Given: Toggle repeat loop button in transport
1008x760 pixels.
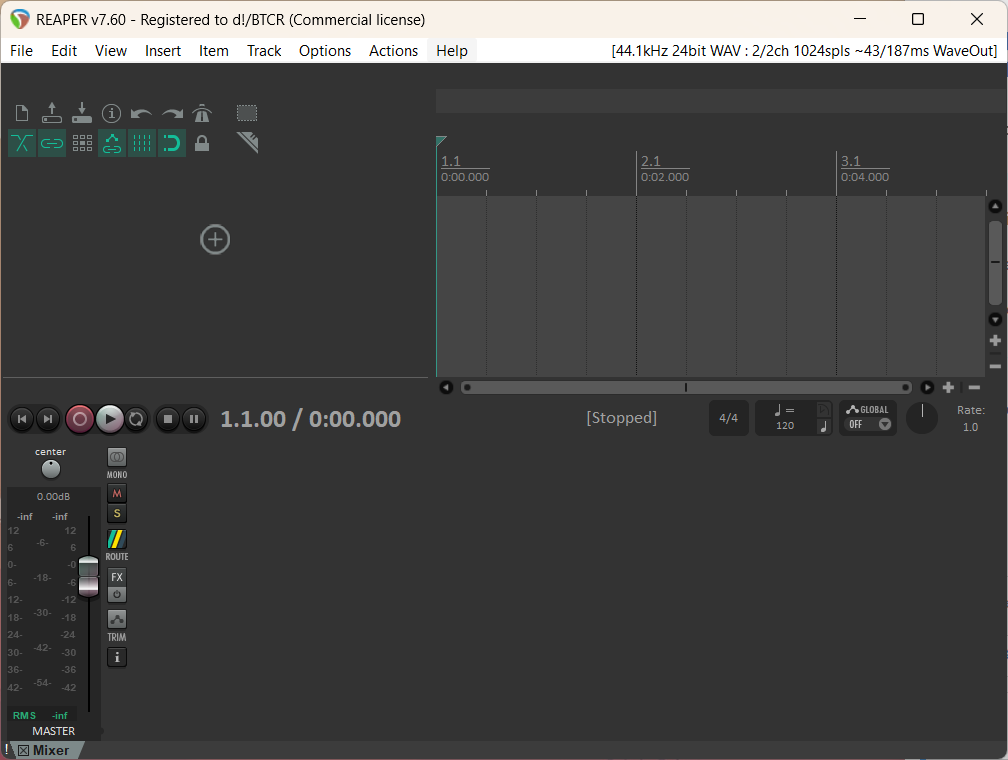Looking at the screenshot, I should pos(136,419).
